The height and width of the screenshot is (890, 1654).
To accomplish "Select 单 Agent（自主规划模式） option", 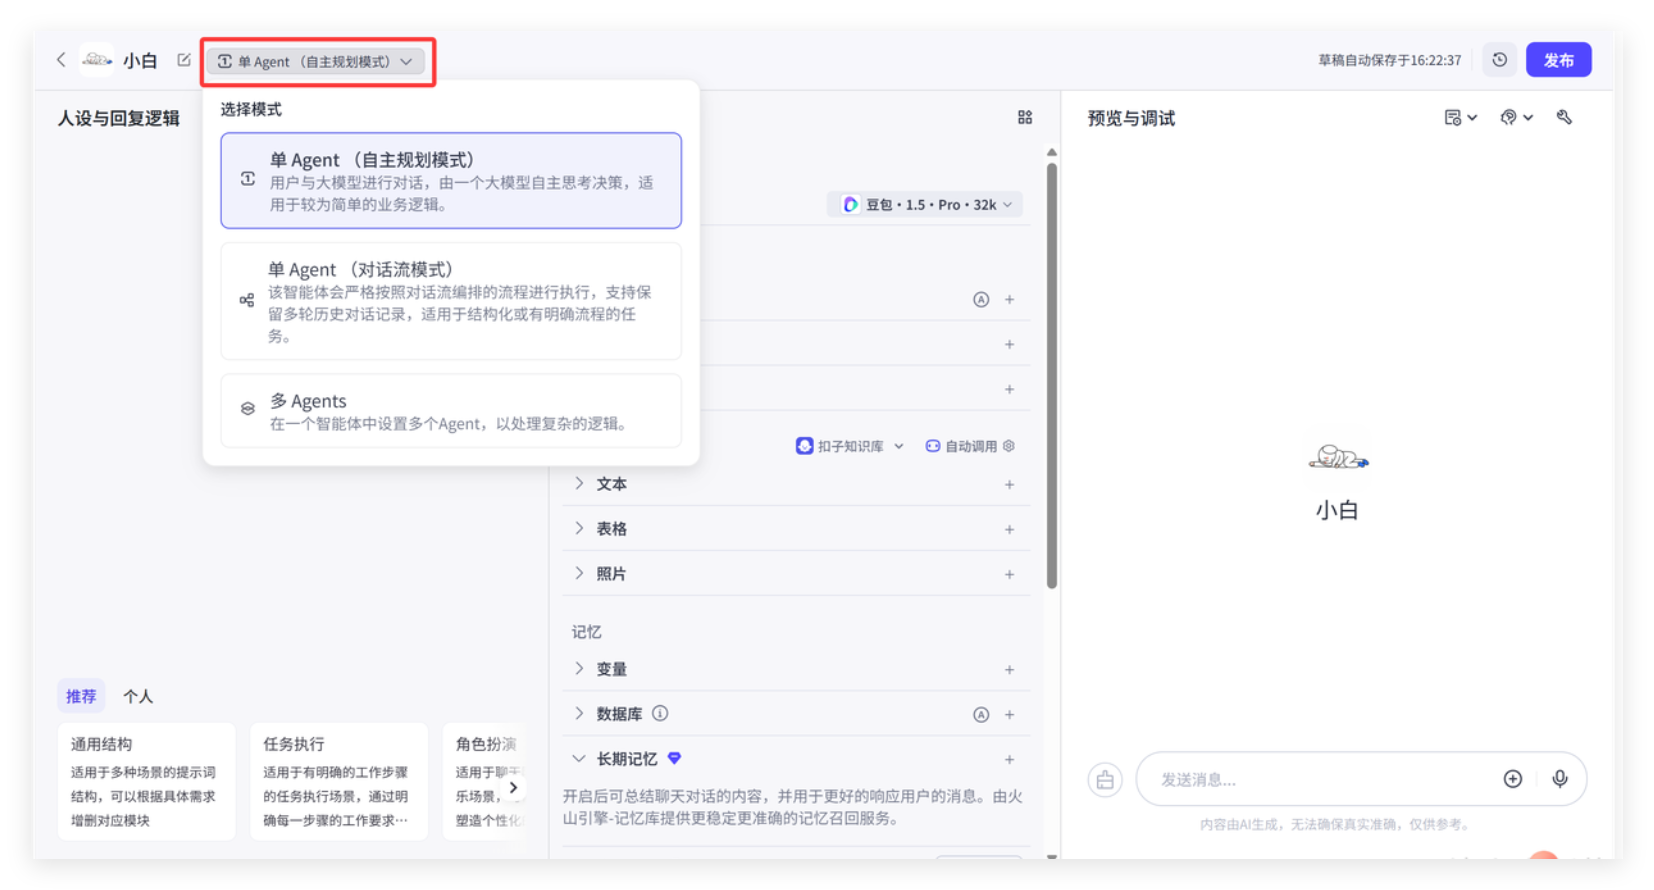I will click(451, 181).
